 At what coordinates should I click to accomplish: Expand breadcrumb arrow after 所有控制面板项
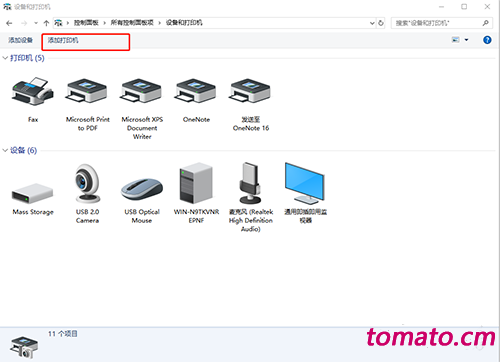click(x=159, y=23)
